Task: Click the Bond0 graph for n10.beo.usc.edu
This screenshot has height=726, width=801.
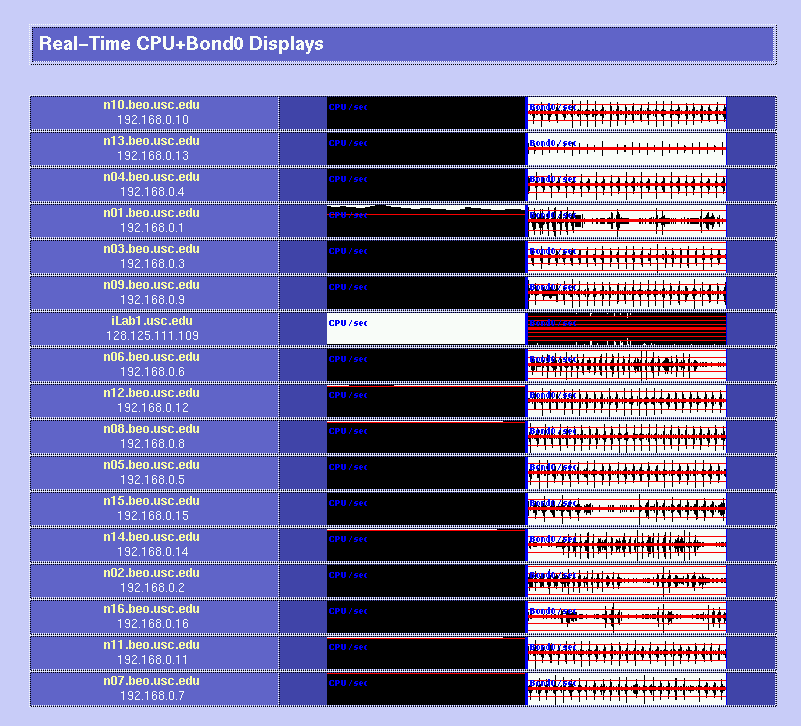Action: click(626, 113)
